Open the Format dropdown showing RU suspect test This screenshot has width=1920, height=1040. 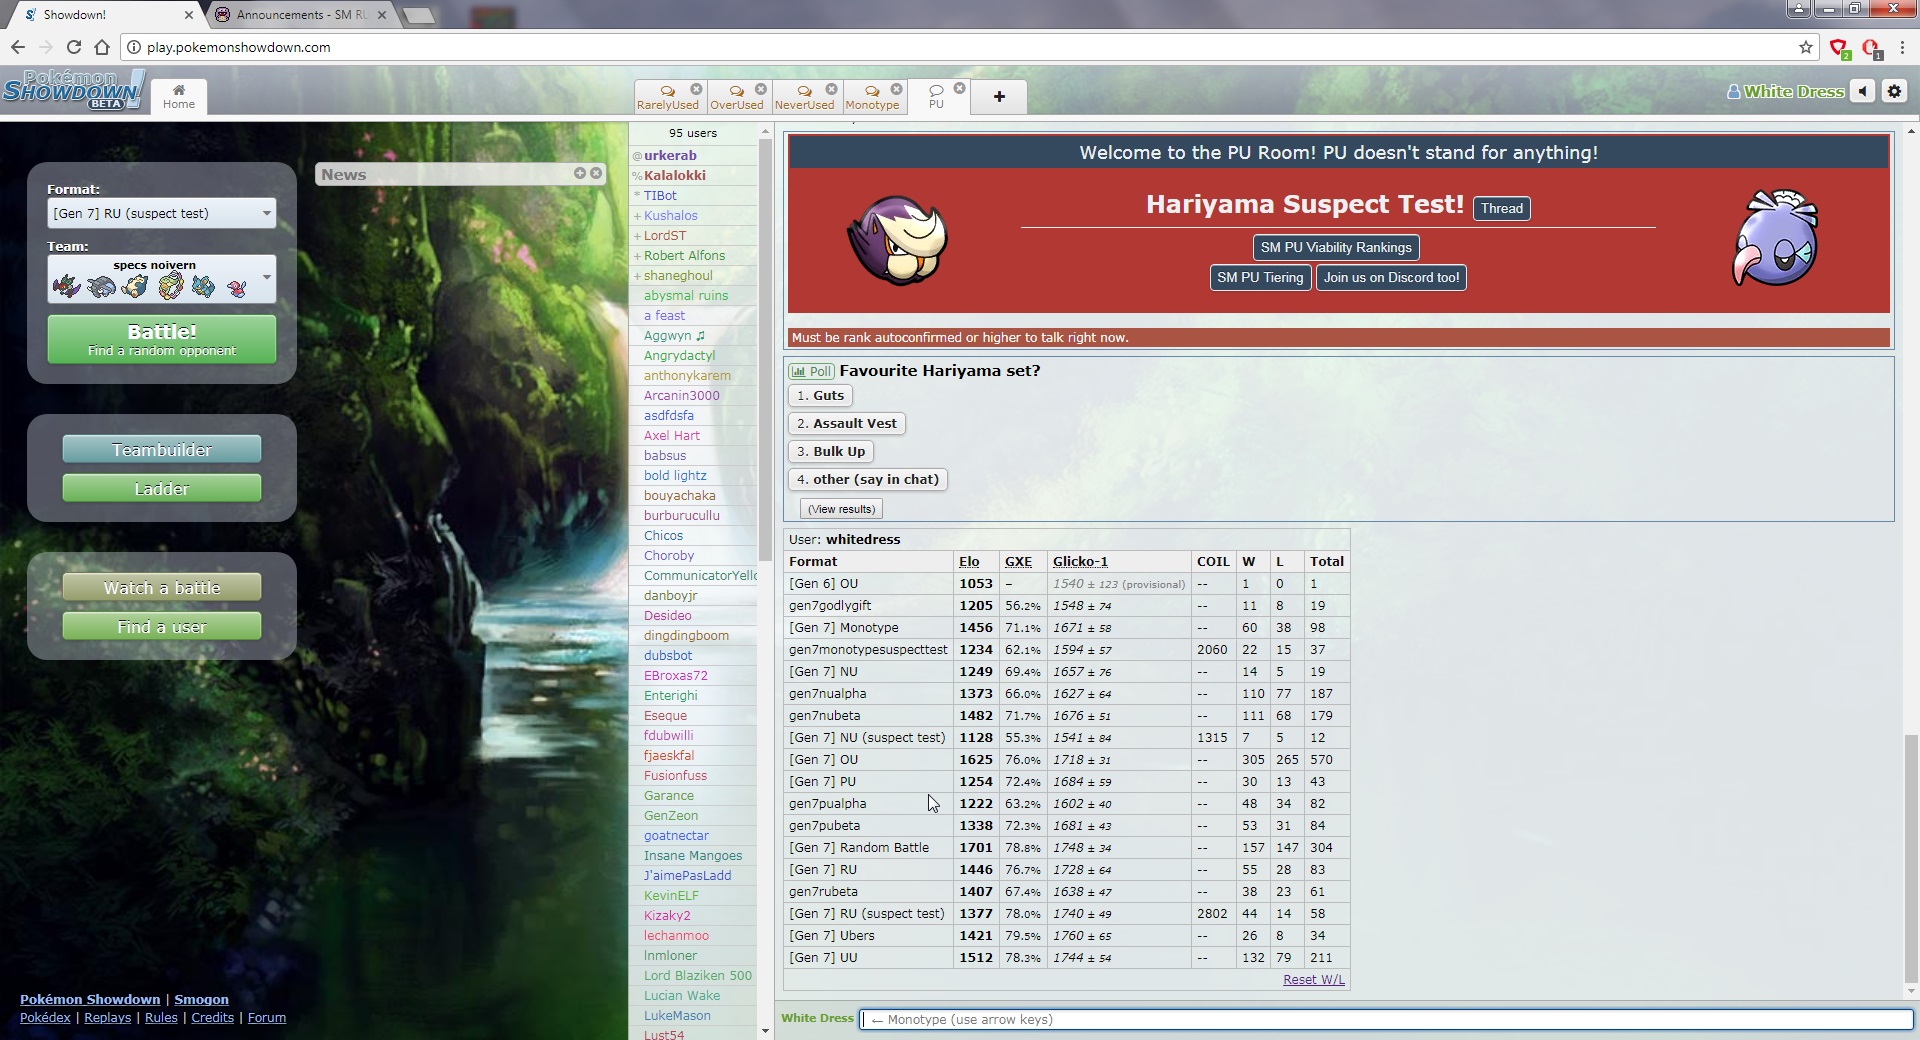pyautogui.click(x=161, y=213)
